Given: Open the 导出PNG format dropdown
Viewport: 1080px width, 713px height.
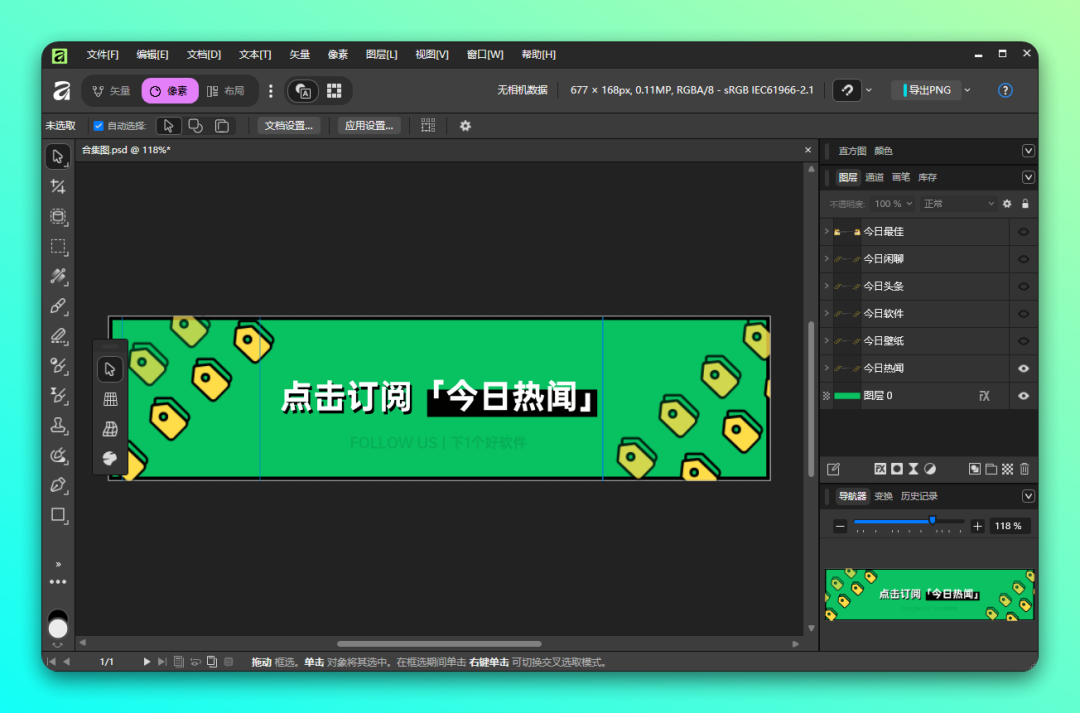Looking at the screenshot, I should (966, 90).
